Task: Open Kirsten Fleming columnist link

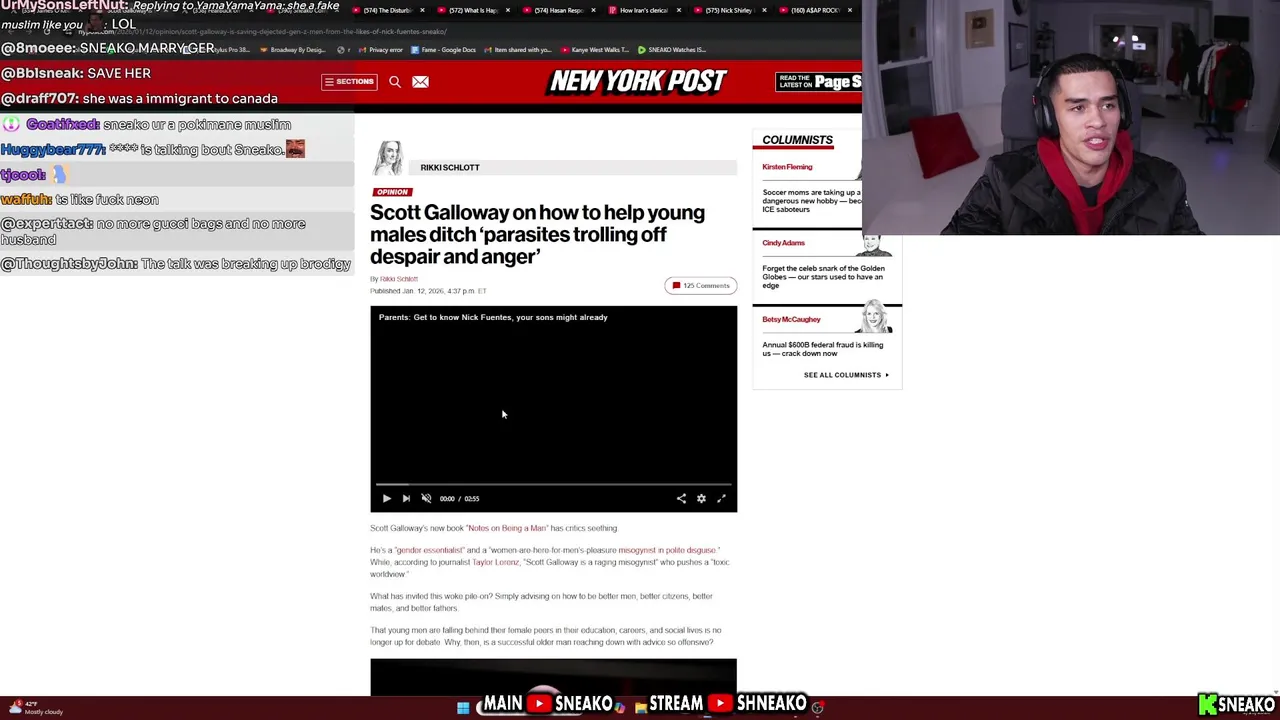Action: [x=787, y=167]
